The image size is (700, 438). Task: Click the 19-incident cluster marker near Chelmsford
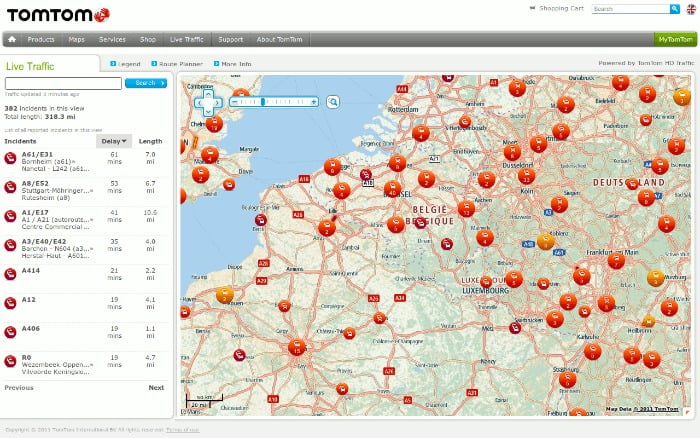point(214,124)
